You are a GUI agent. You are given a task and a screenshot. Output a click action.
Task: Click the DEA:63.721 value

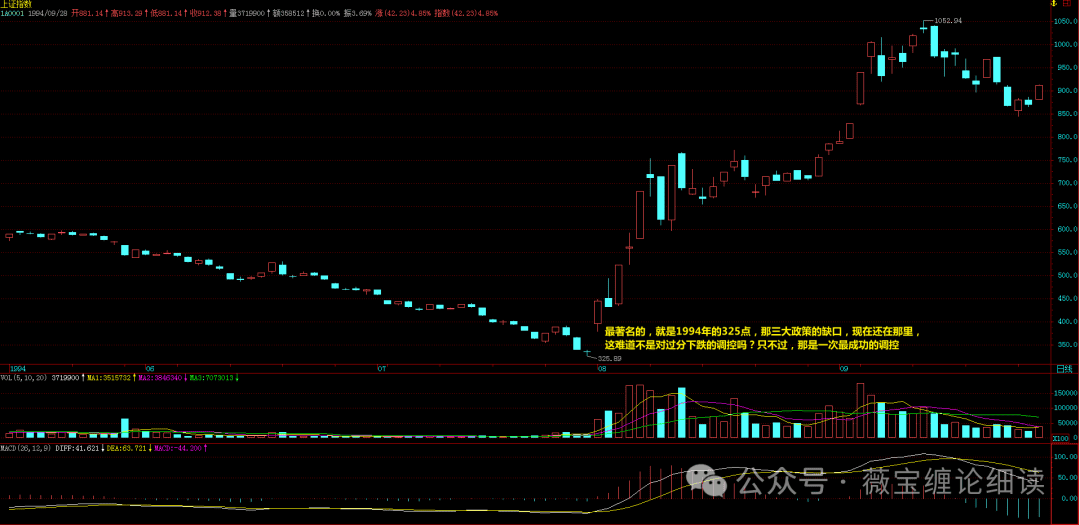pos(125,448)
